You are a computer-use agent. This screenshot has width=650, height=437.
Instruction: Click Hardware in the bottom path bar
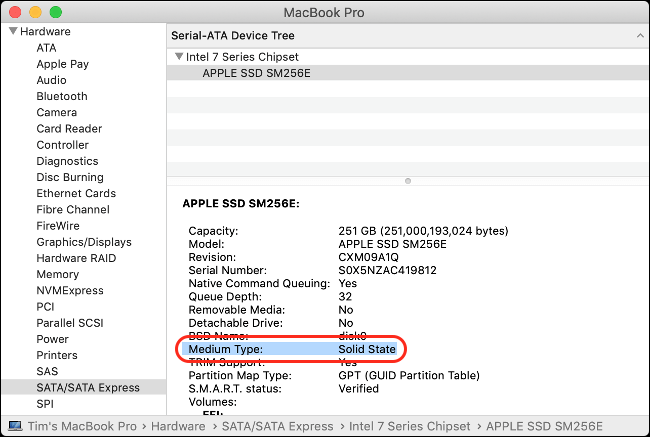coord(178,426)
